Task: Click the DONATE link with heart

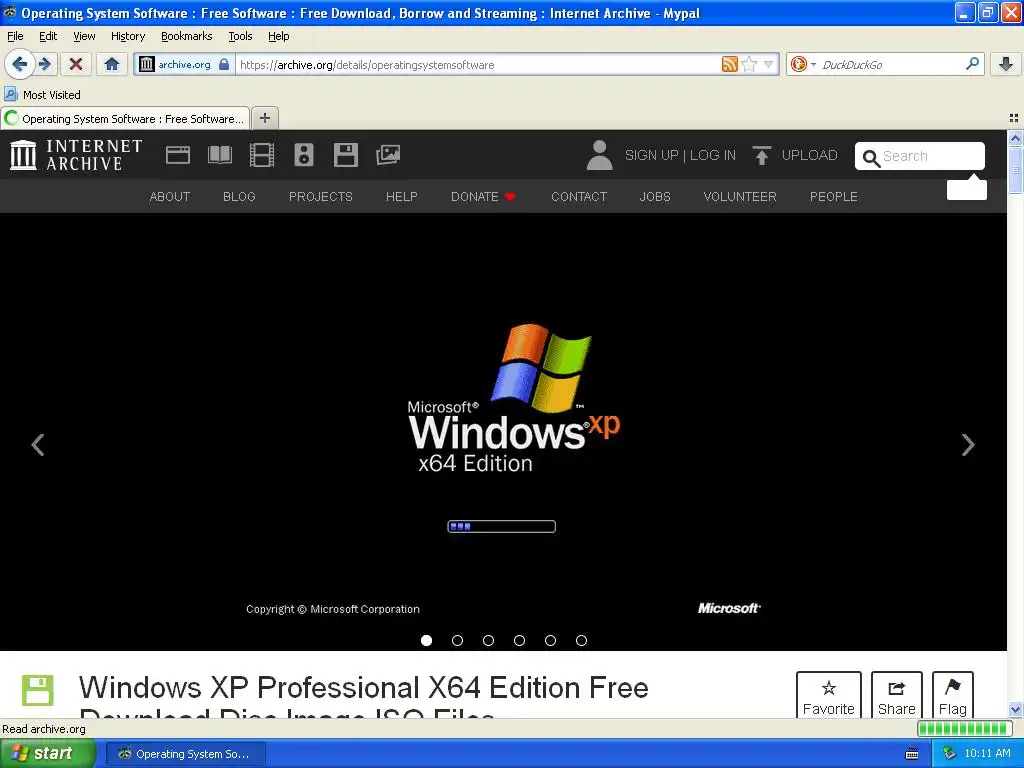Action: [483, 197]
